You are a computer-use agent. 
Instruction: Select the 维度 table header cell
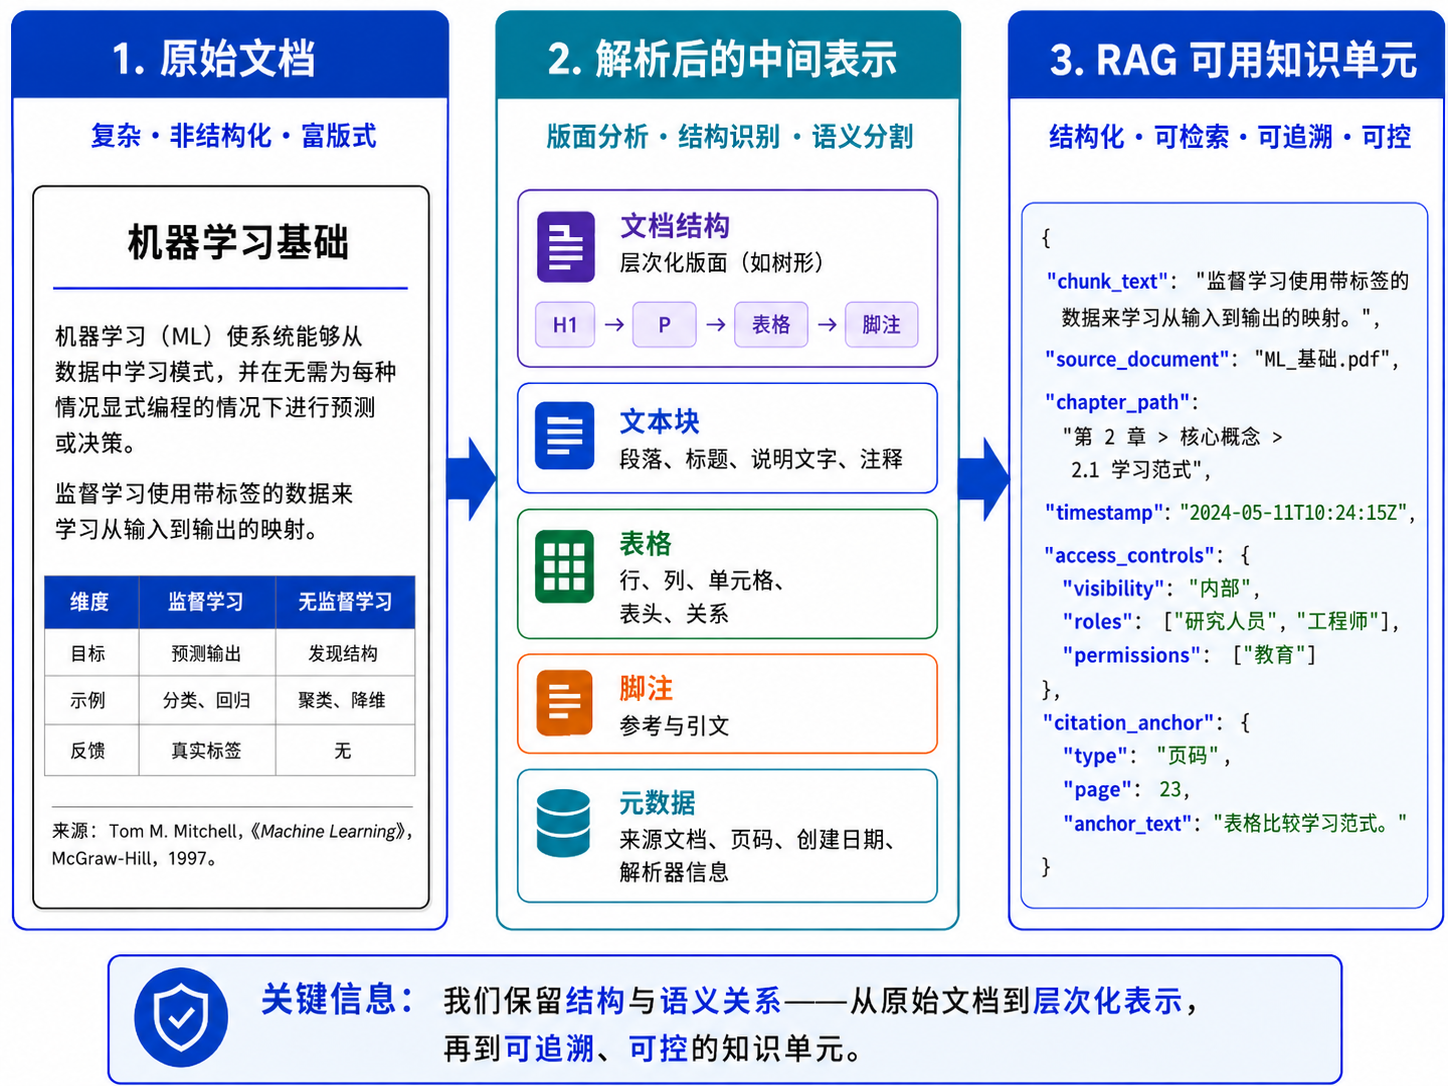91,601
